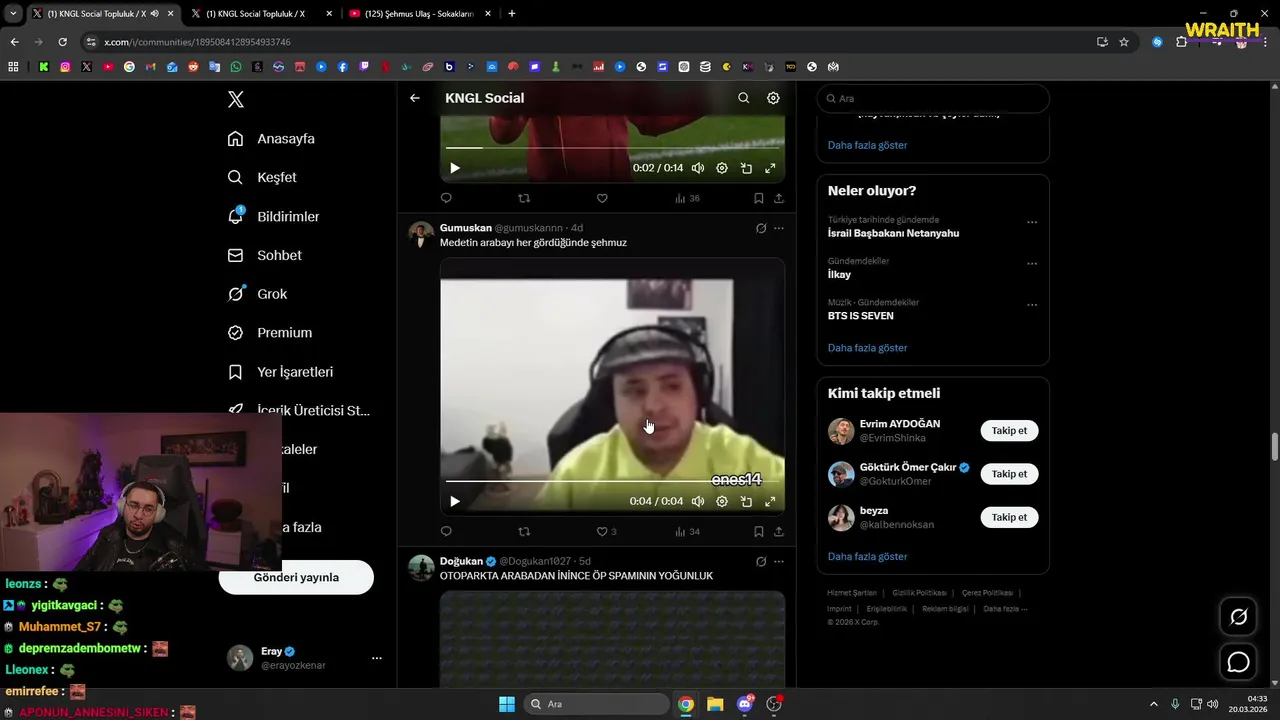Click the Ara search field on X
This screenshot has width=1280, height=720.
(933, 99)
